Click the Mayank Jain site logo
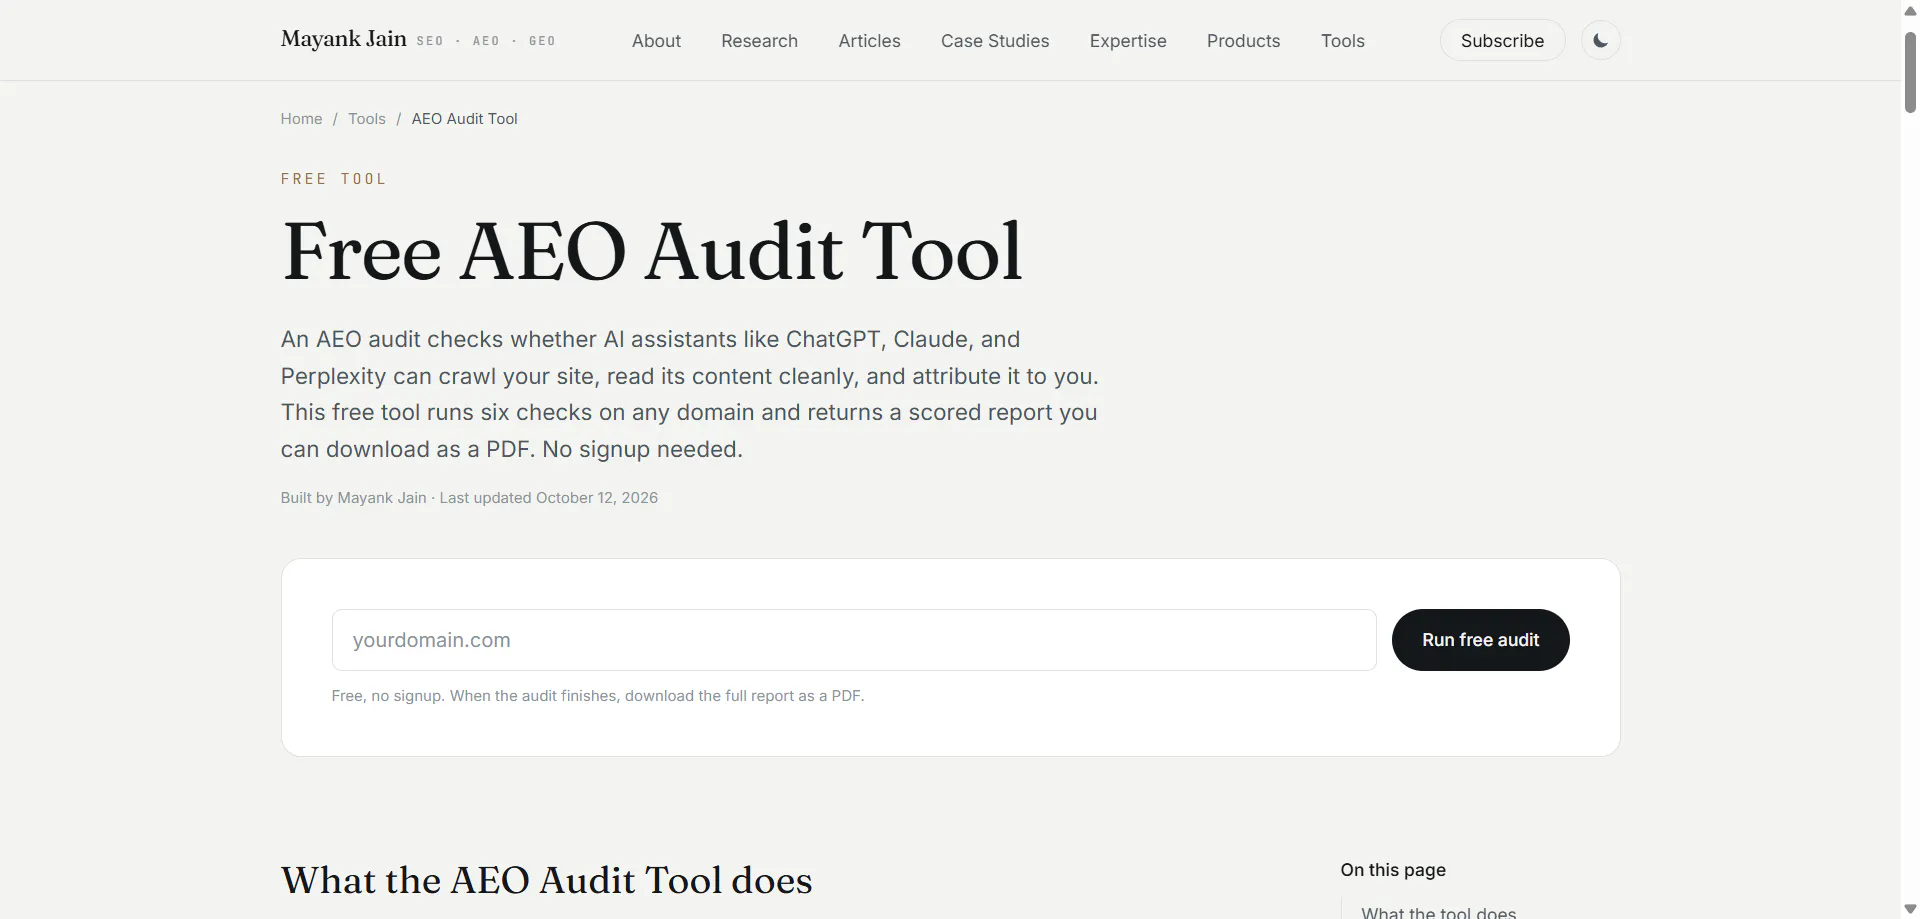The image size is (1920, 919). coord(343,39)
